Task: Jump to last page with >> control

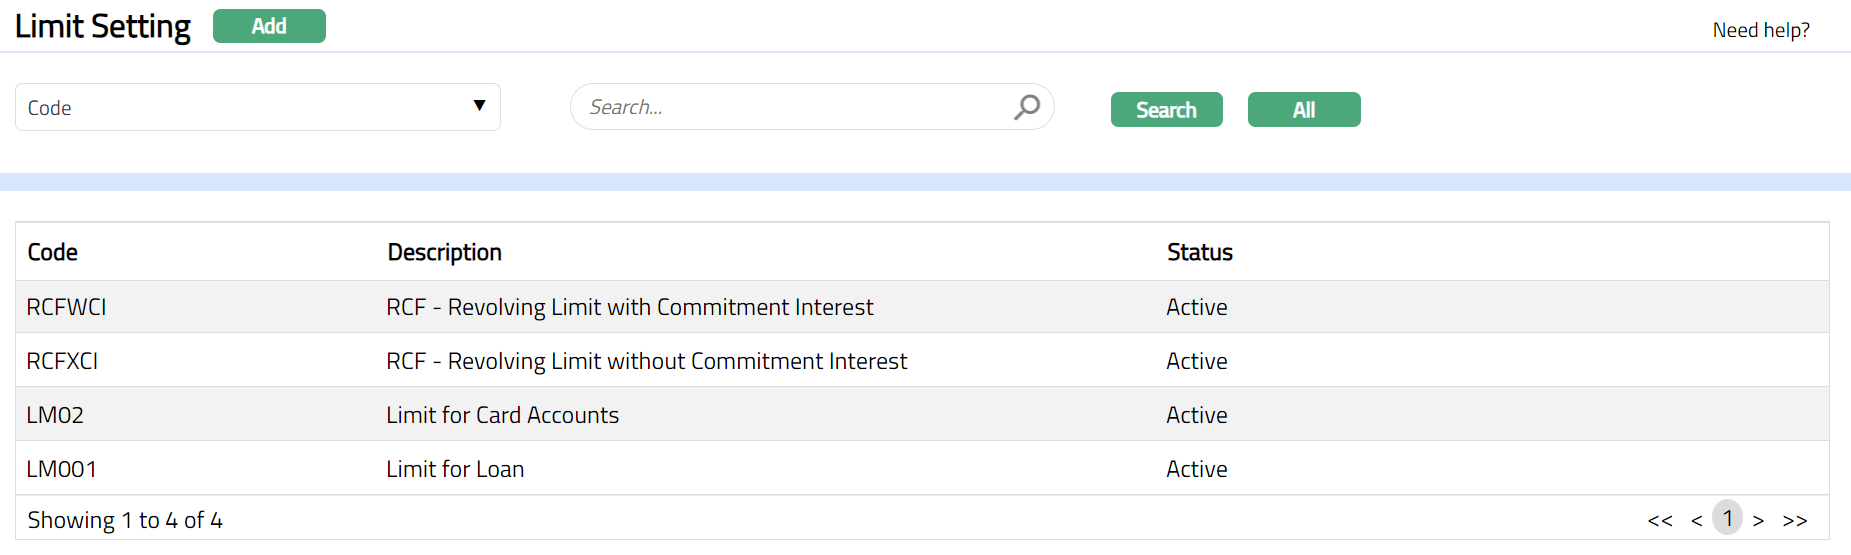Action: (1794, 521)
